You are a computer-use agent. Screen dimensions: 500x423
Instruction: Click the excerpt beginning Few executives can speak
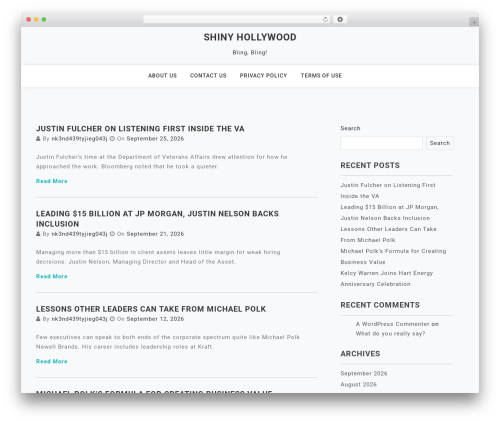click(x=168, y=342)
